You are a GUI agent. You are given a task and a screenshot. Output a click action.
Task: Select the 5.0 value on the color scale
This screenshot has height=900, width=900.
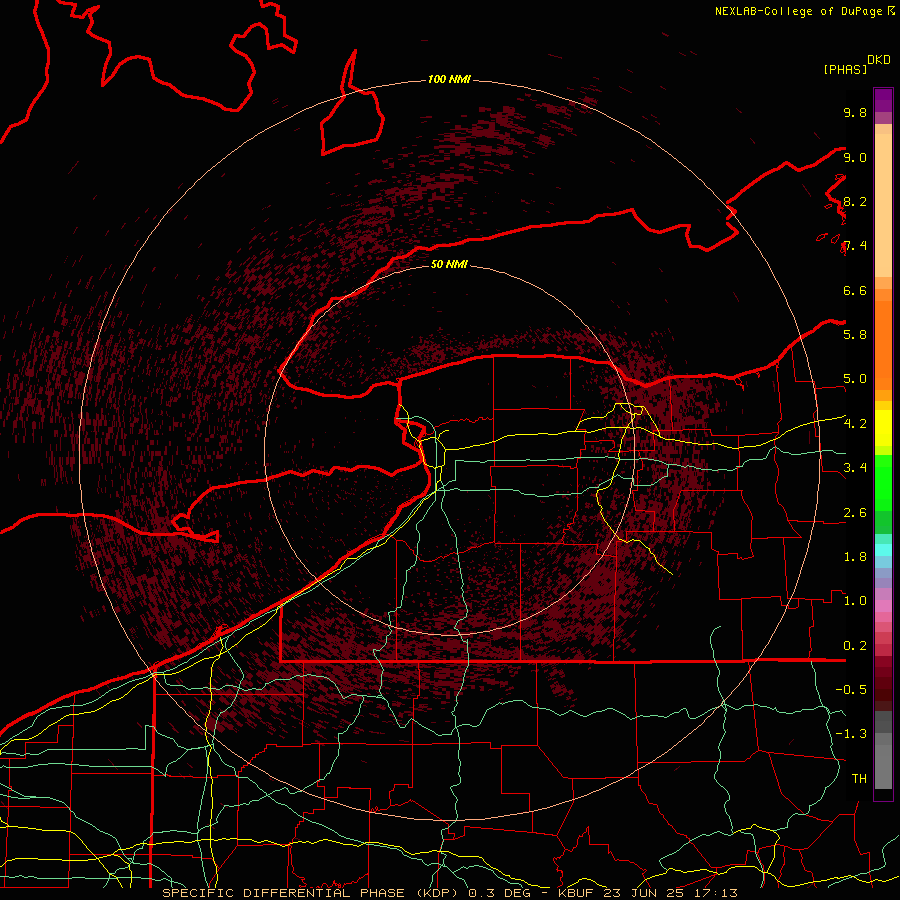click(x=855, y=379)
